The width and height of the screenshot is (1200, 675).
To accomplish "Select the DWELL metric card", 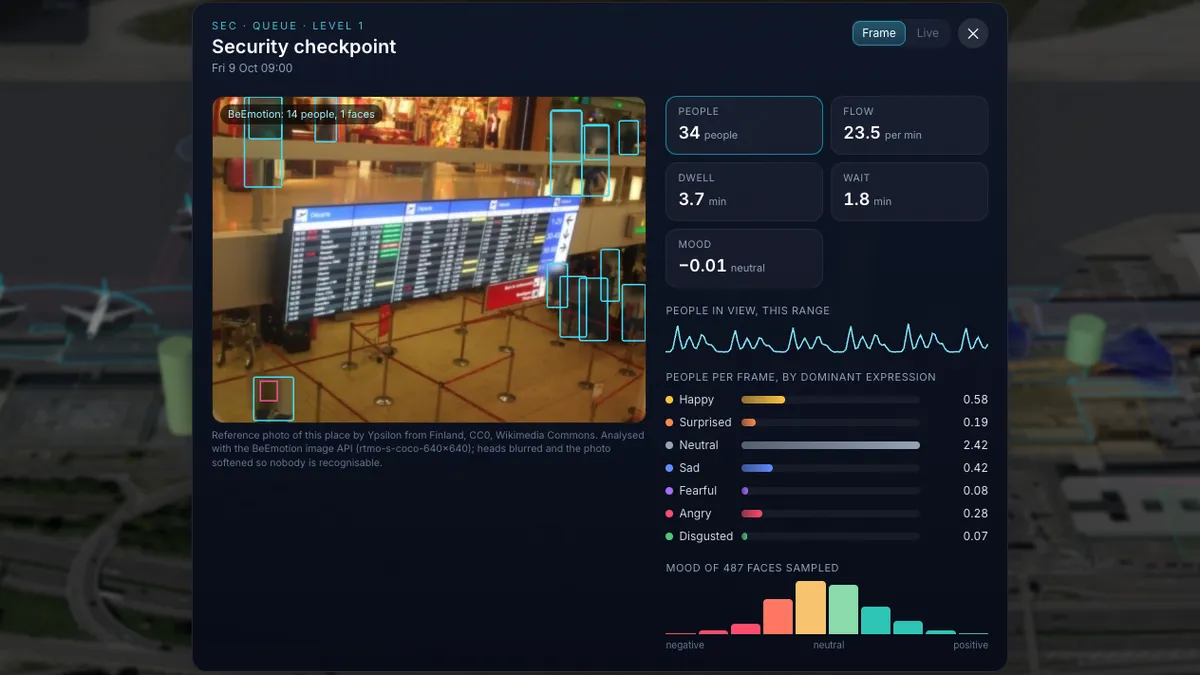I will tap(744, 192).
